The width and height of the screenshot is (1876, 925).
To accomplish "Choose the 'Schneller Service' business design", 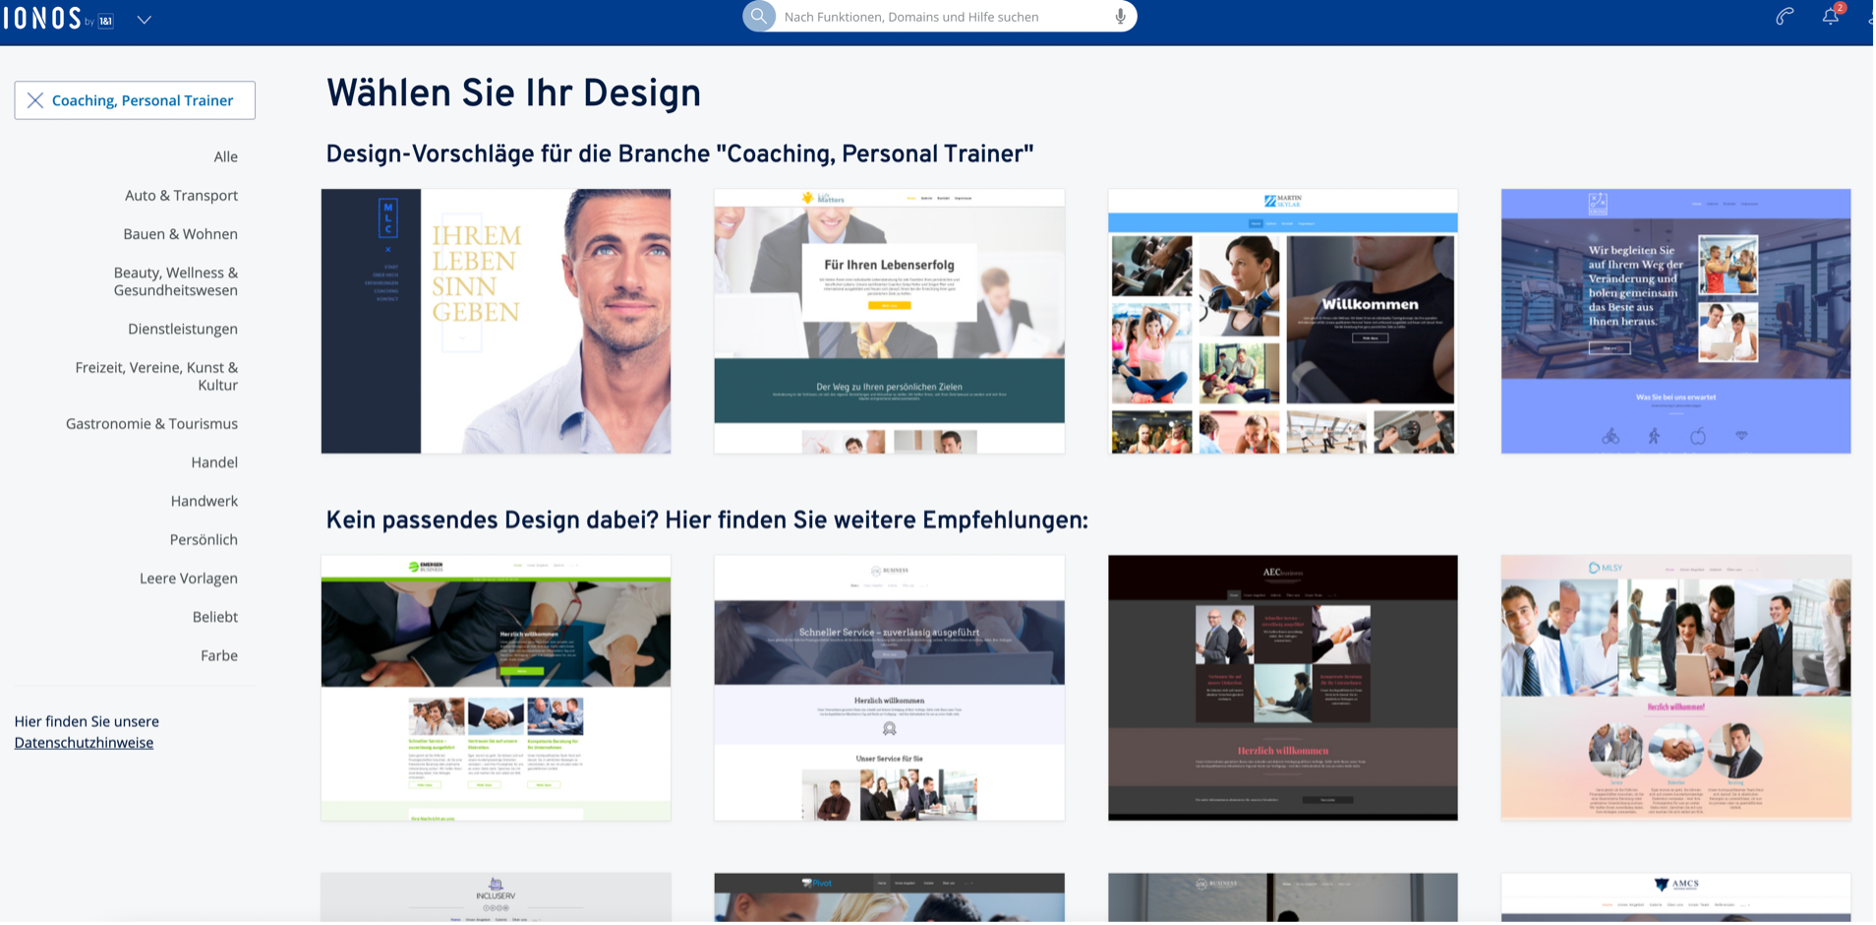I will point(889,688).
